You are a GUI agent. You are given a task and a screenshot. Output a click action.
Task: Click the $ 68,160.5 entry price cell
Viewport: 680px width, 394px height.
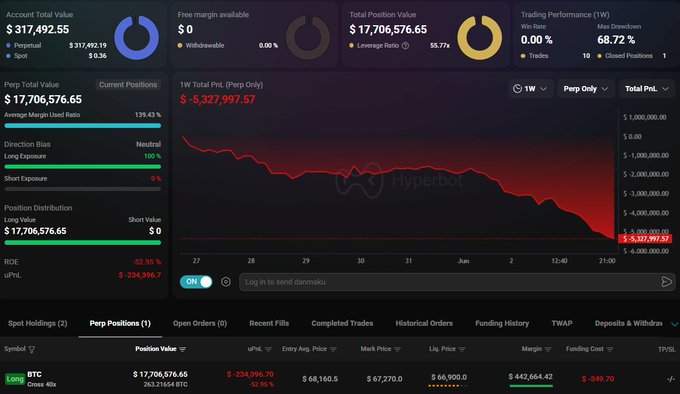point(320,379)
